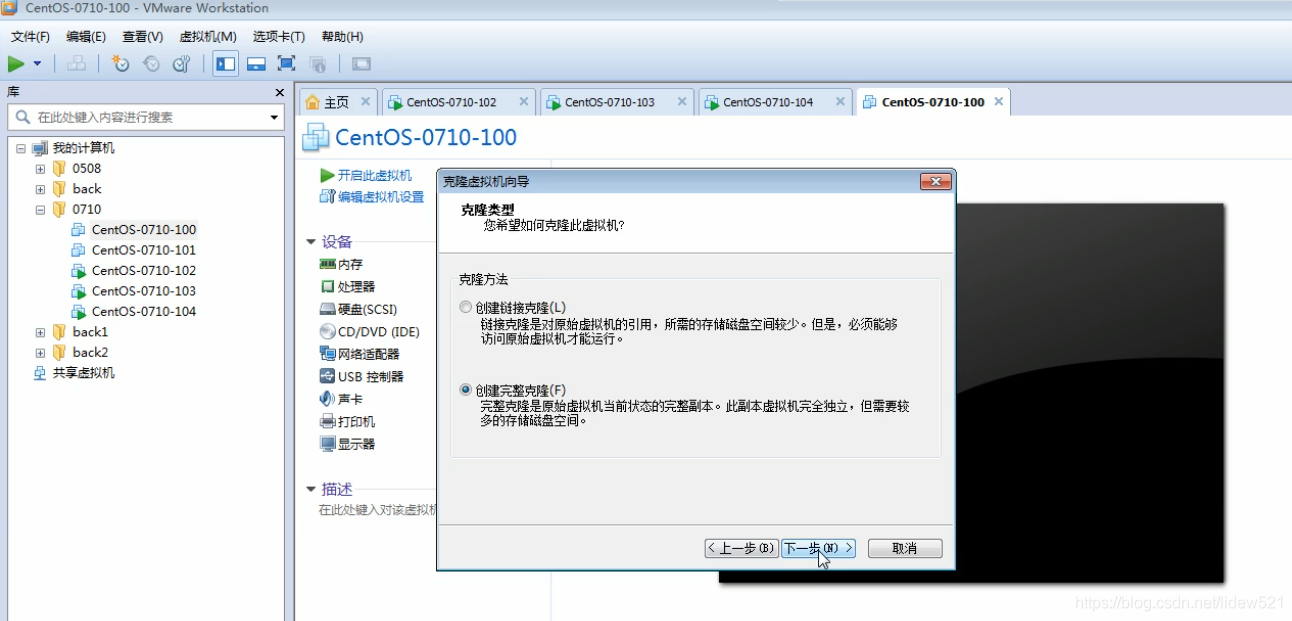Select CentOS-0710-100 in library tree
Viewport: 1292px width, 621px height.
[x=144, y=230]
